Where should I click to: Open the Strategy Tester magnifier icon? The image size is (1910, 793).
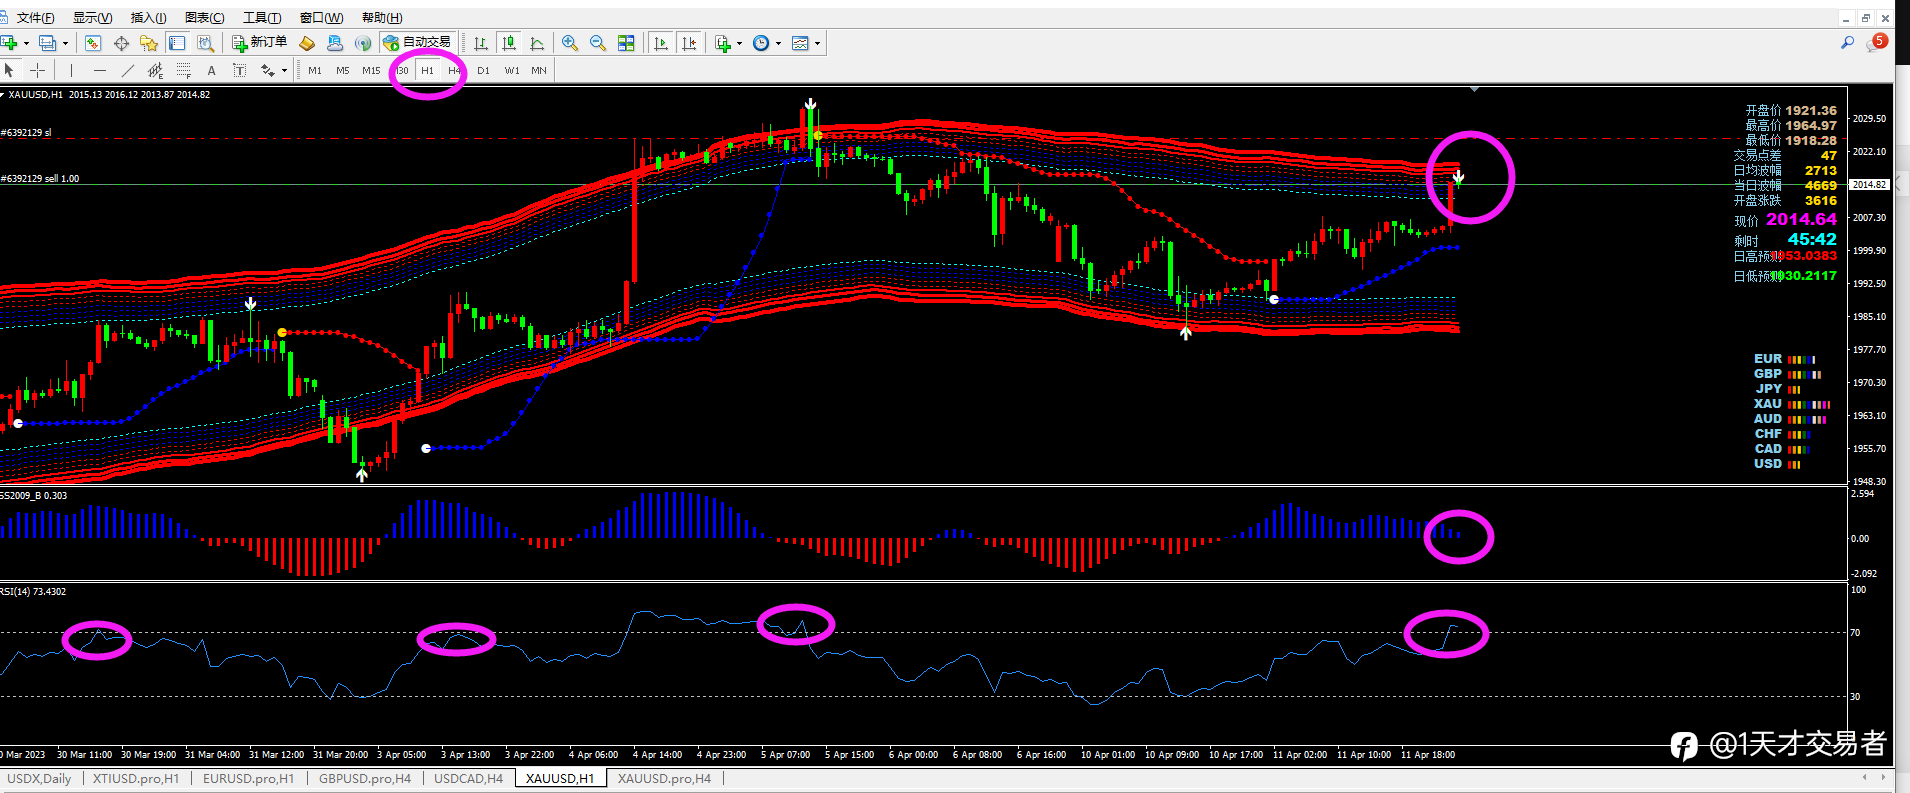pyautogui.click(x=205, y=43)
